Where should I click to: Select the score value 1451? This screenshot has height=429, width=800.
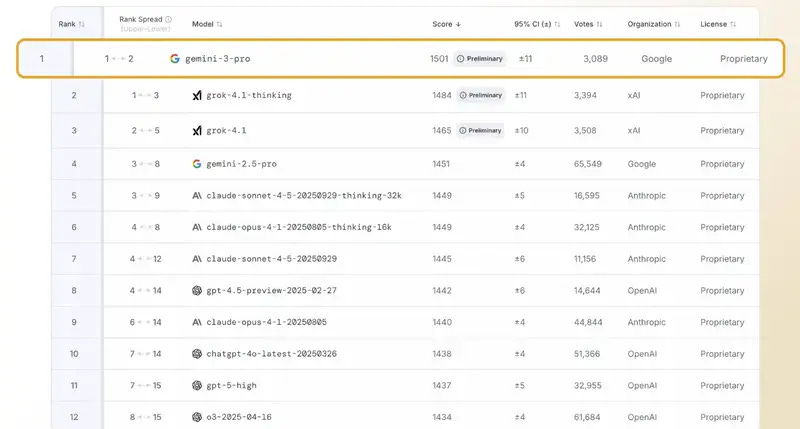click(x=441, y=164)
